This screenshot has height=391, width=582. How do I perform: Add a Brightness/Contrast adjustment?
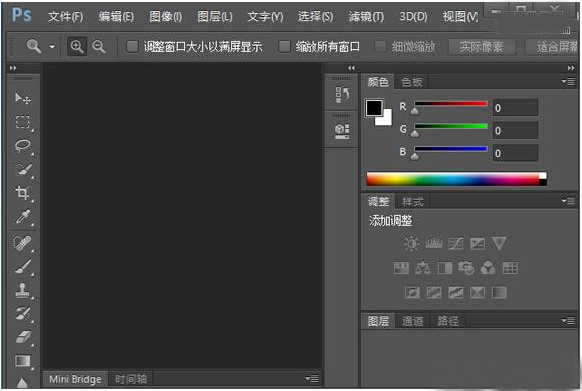click(411, 244)
